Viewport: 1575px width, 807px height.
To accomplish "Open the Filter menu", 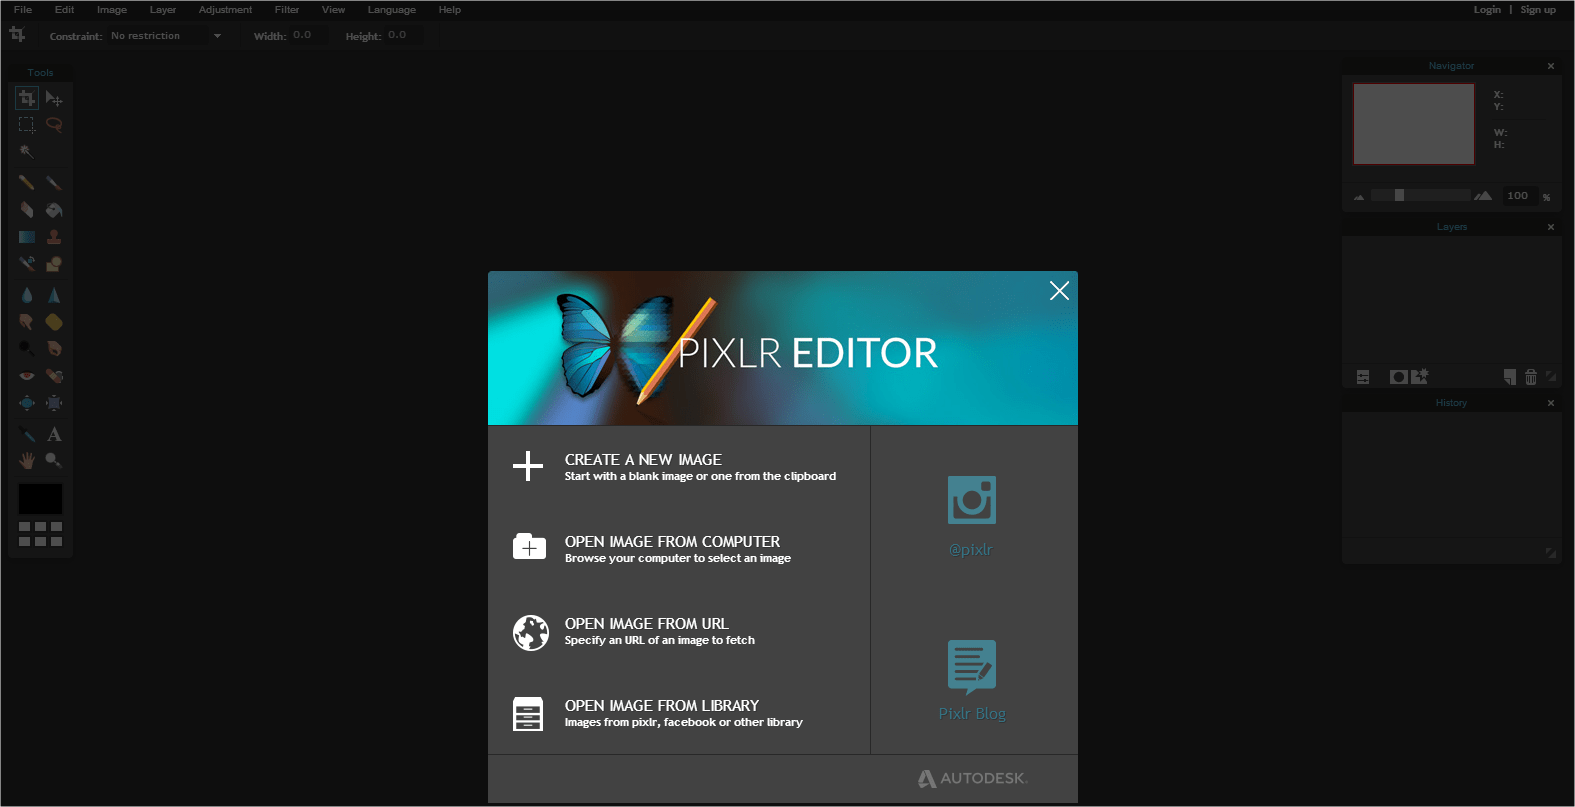I will tap(287, 10).
